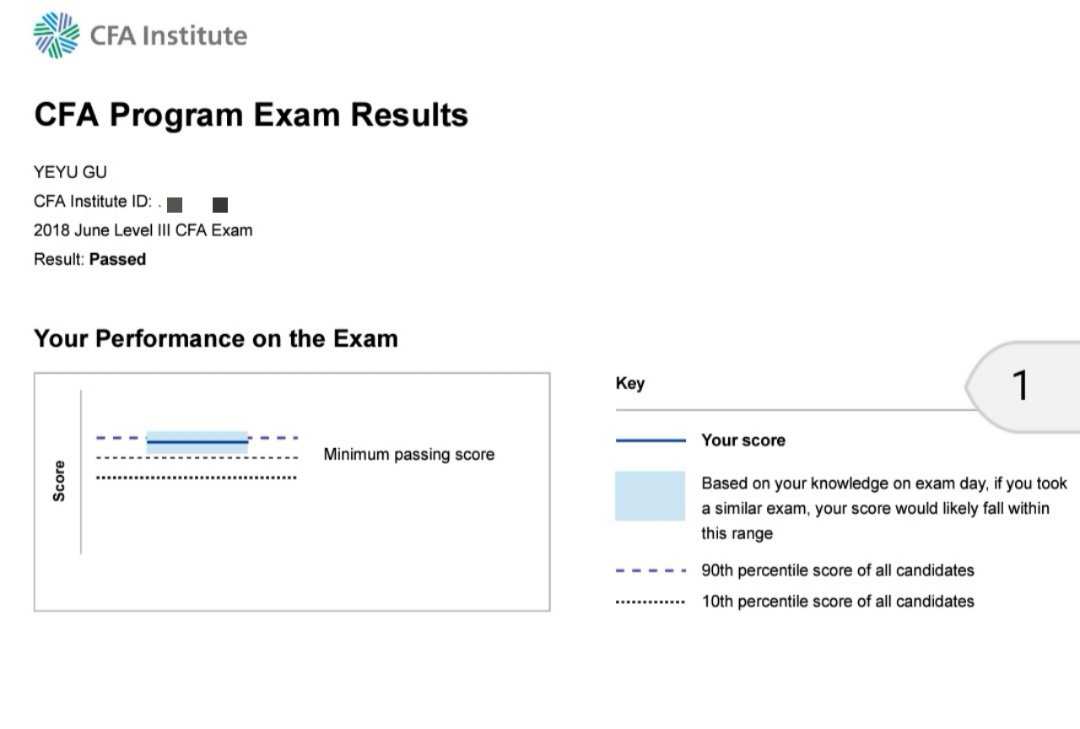Click the CFA Institute starburst logo
This screenshot has width=1080, height=729.
pyautogui.click(x=56, y=36)
